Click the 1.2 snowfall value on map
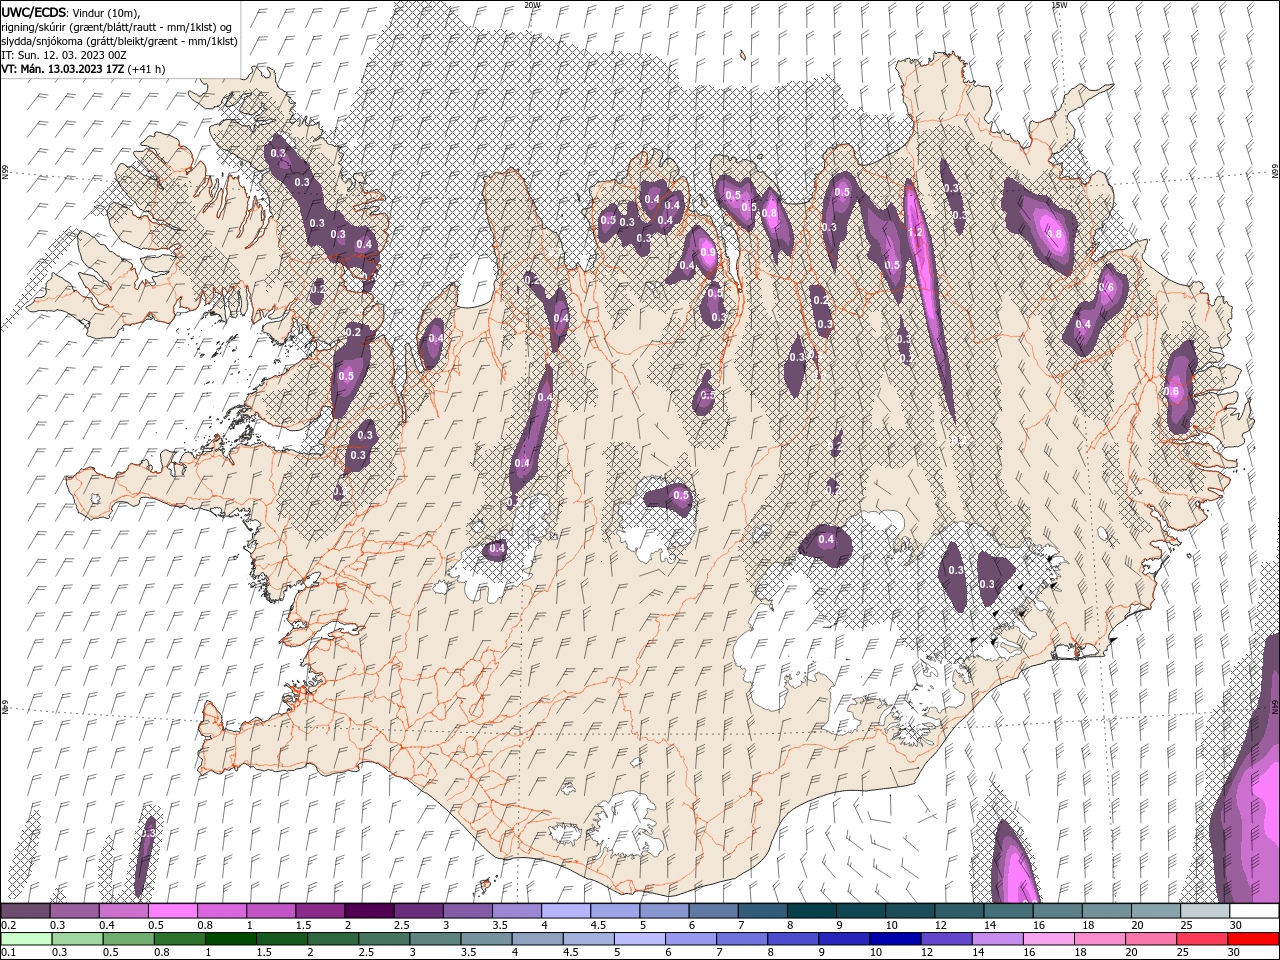1280x960 pixels. (x=914, y=232)
